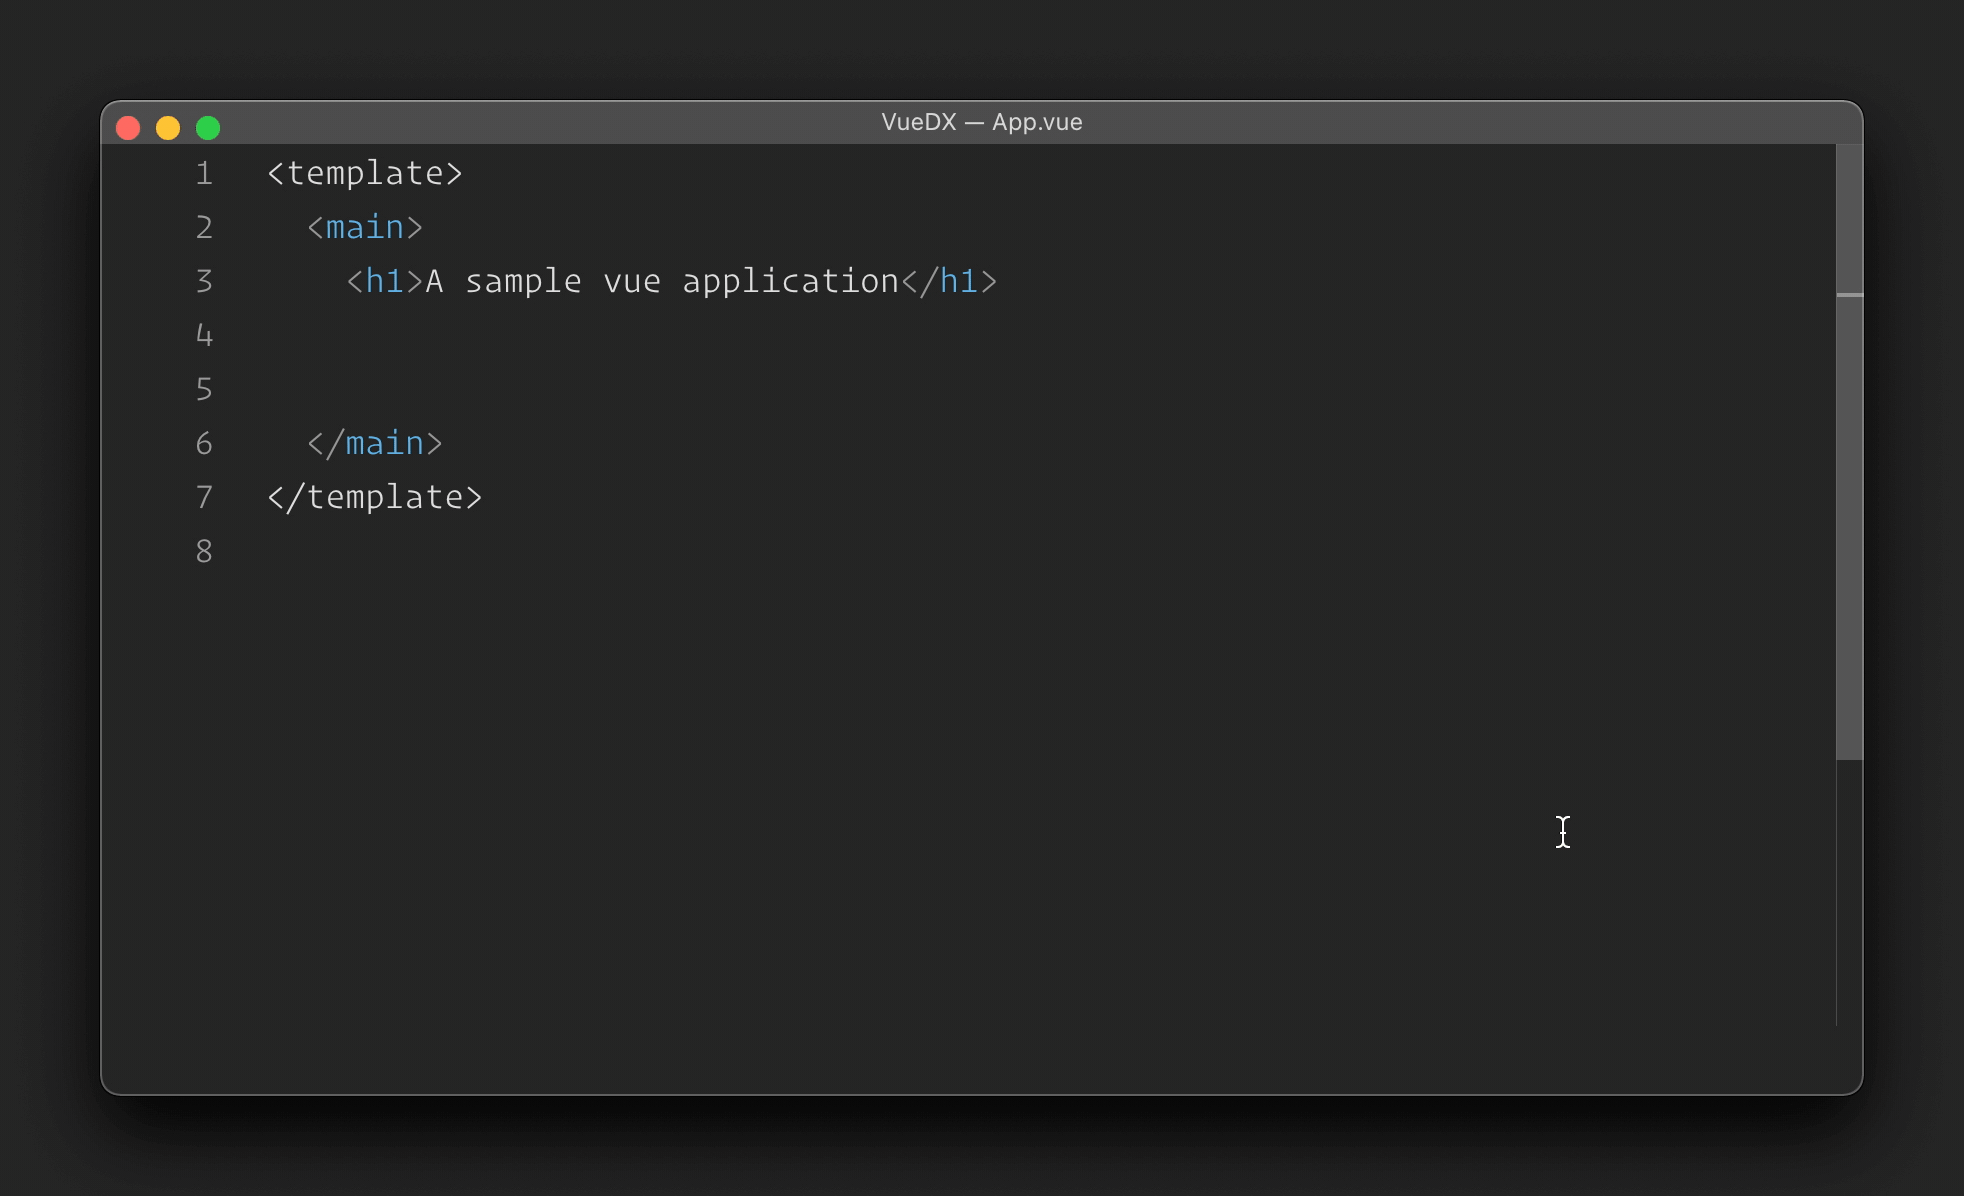Click the closing h1 tag

(949, 282)
